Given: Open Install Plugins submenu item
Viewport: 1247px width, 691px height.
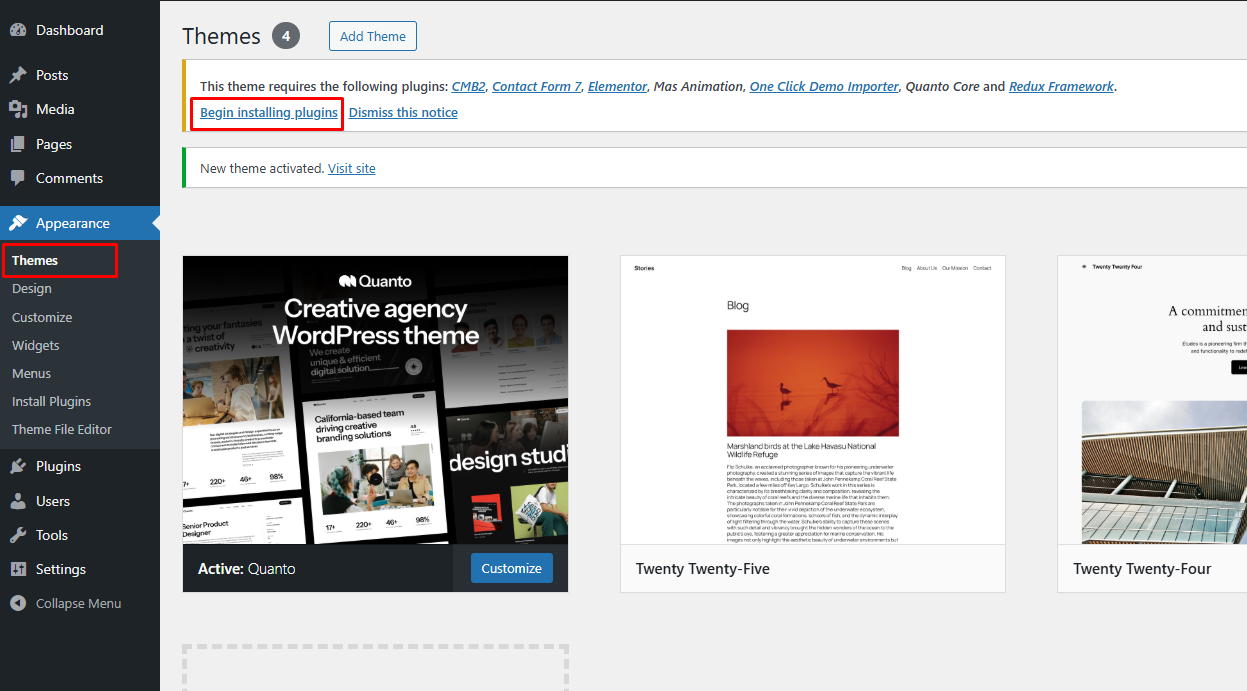Looking at the screenshot, I should pyautogui.click(x=51, y=401).
